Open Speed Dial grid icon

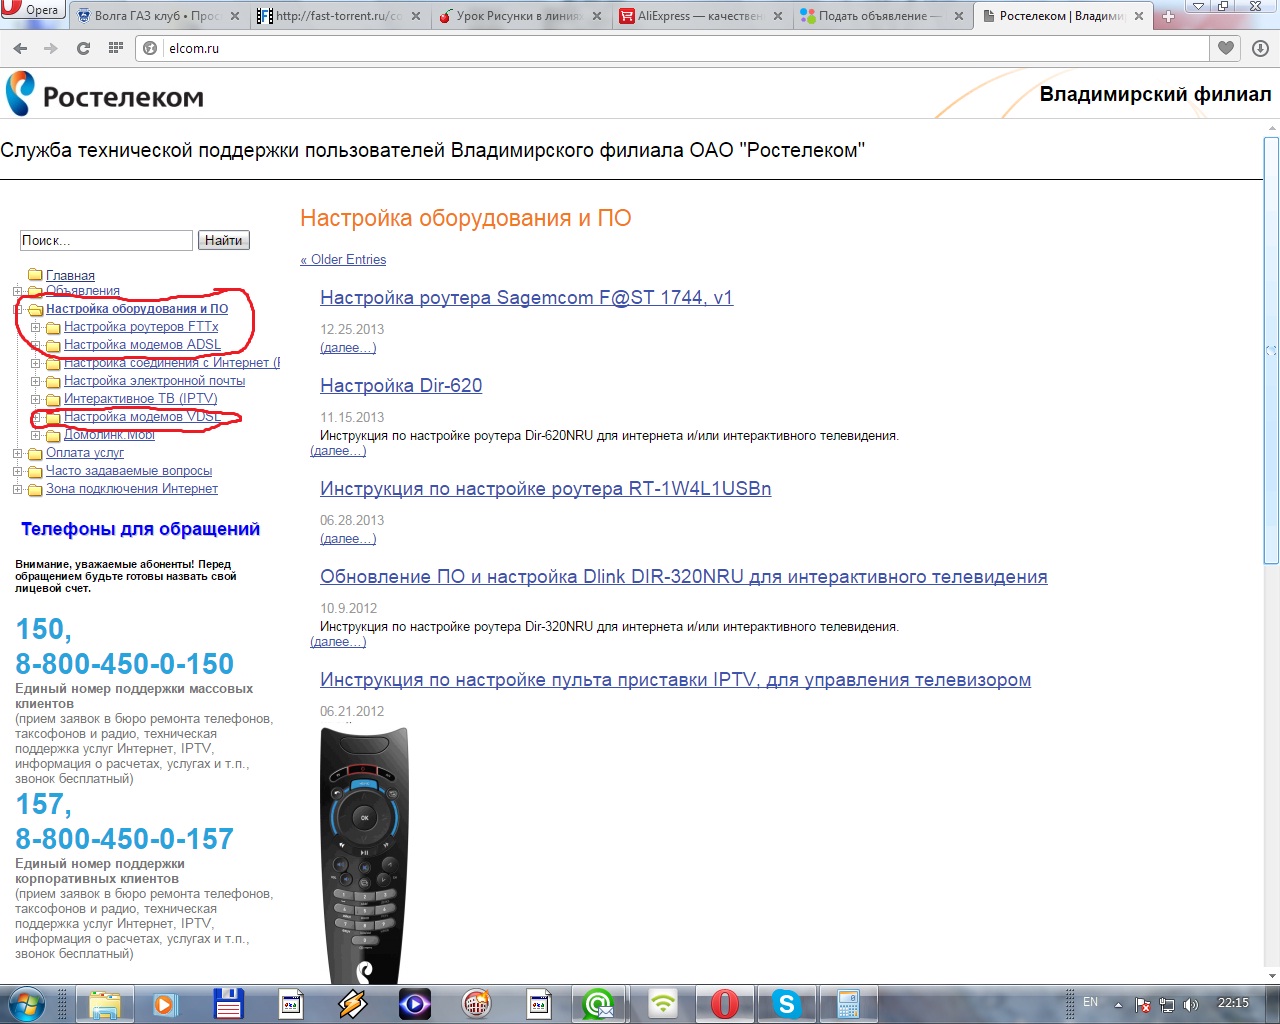tap(116, 48)
